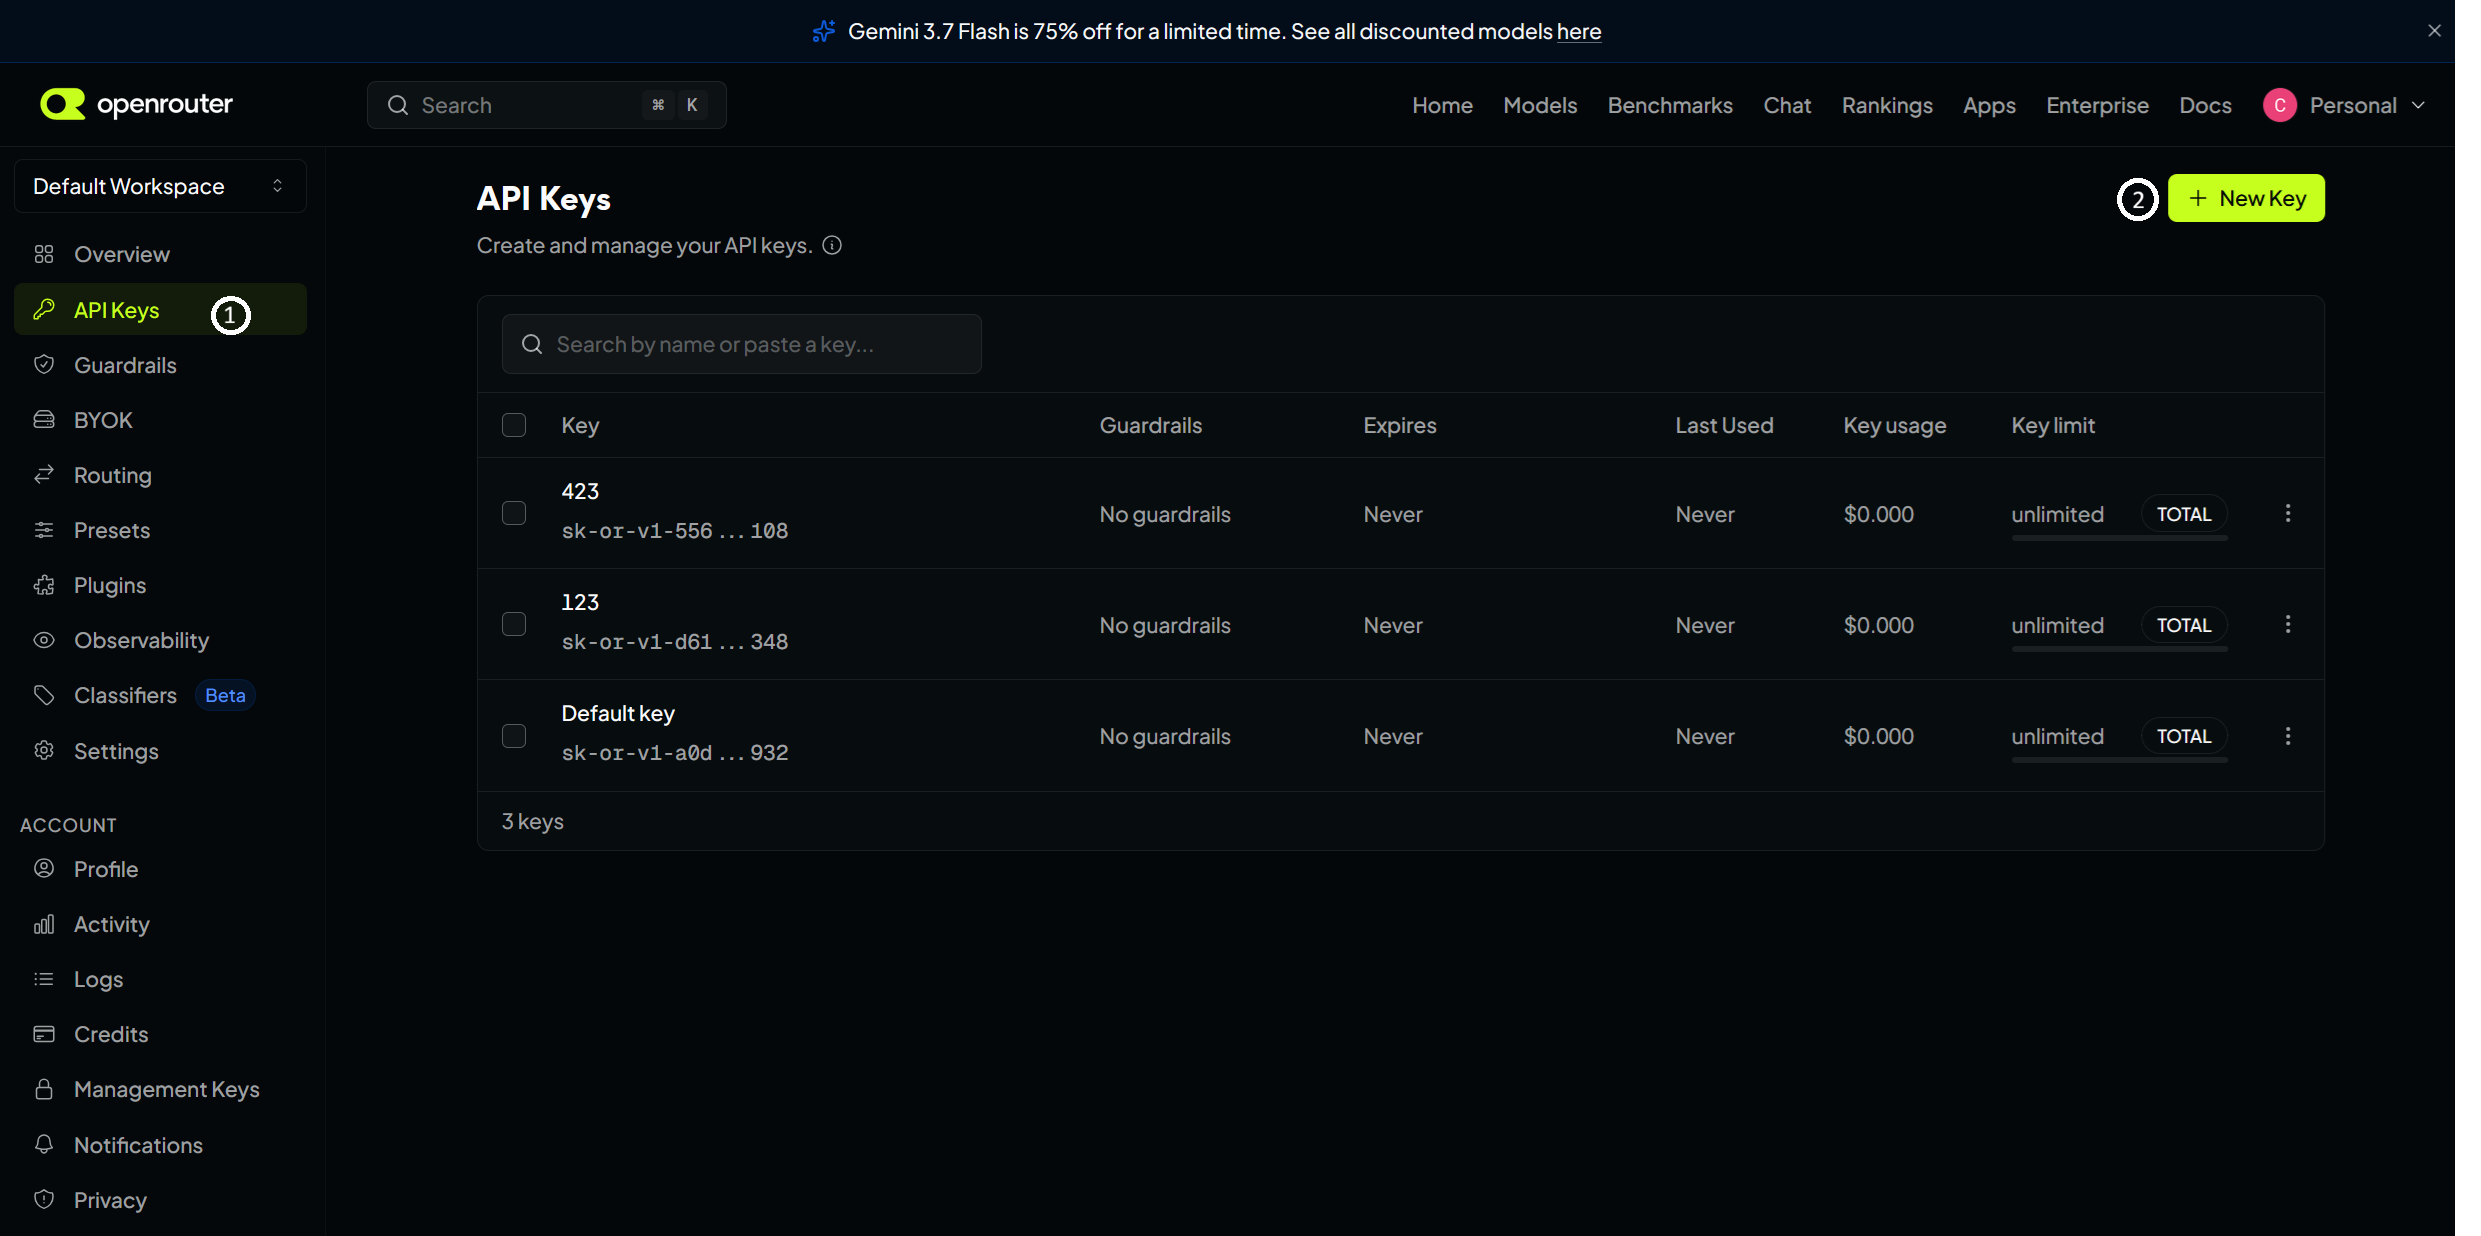
Task: Open the Overview sidebar item
Action: click(160, 254)
